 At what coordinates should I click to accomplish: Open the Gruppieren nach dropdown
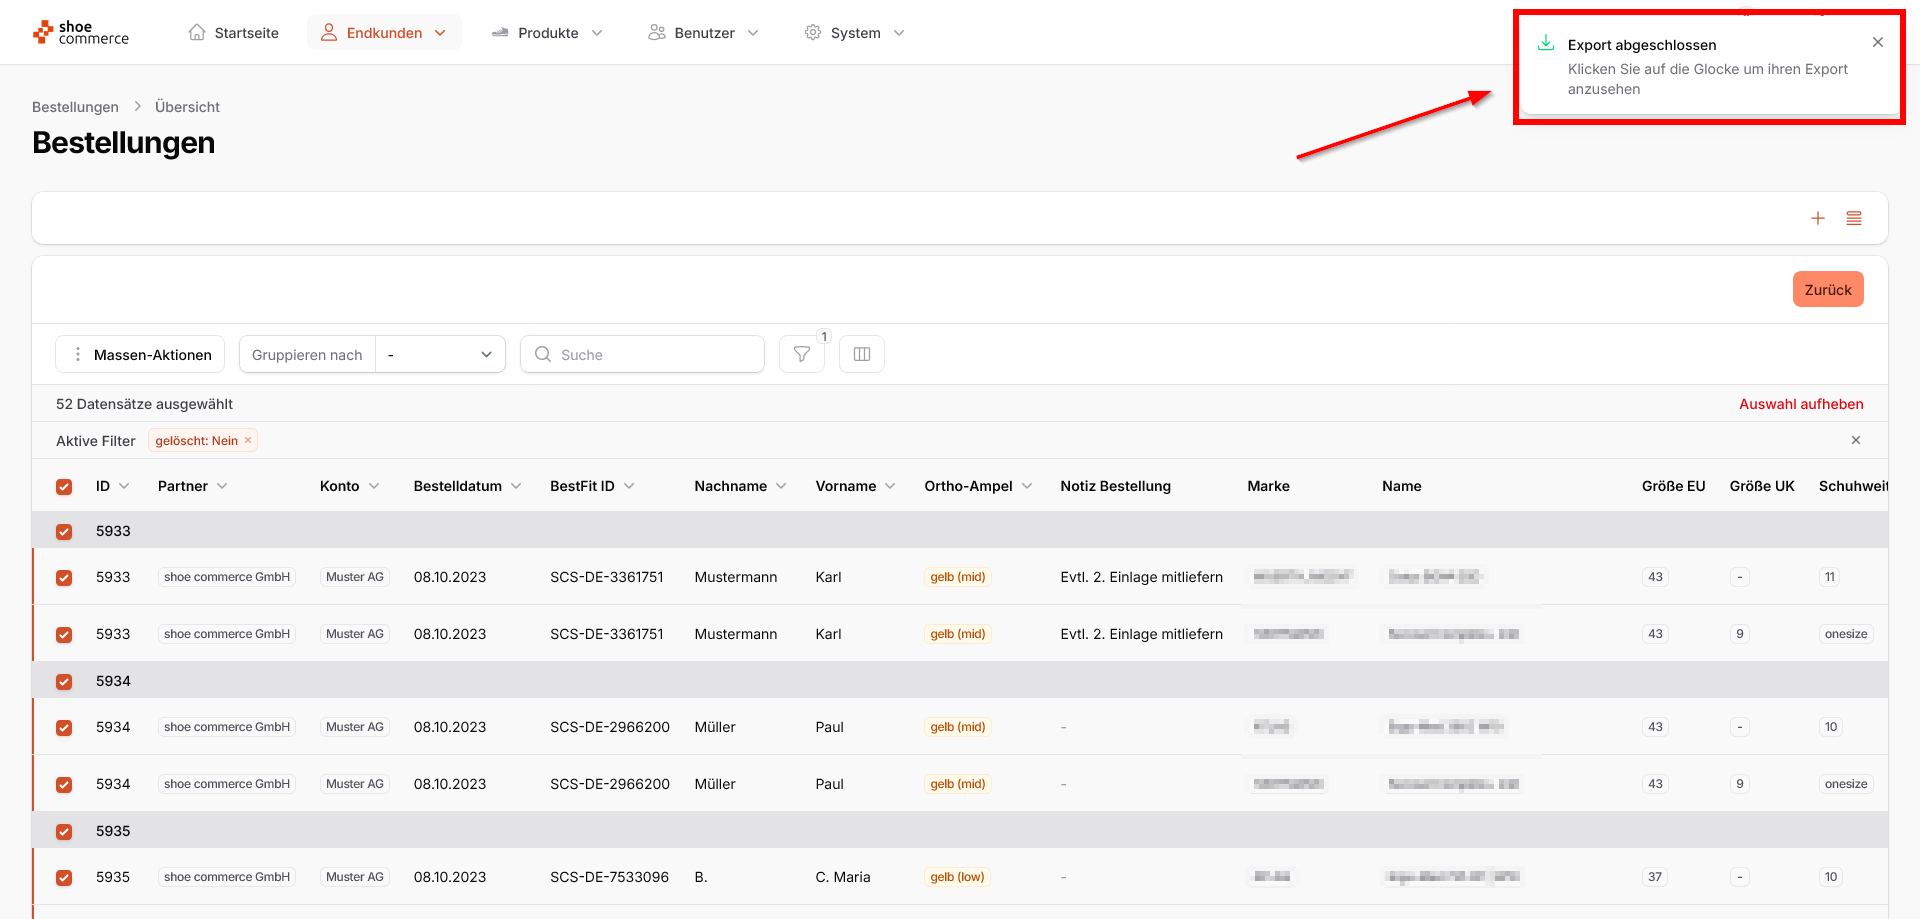[x=440, y=355]
